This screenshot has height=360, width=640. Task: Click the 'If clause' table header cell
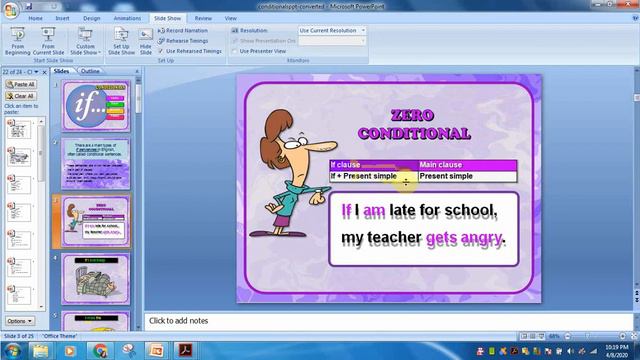373,165
